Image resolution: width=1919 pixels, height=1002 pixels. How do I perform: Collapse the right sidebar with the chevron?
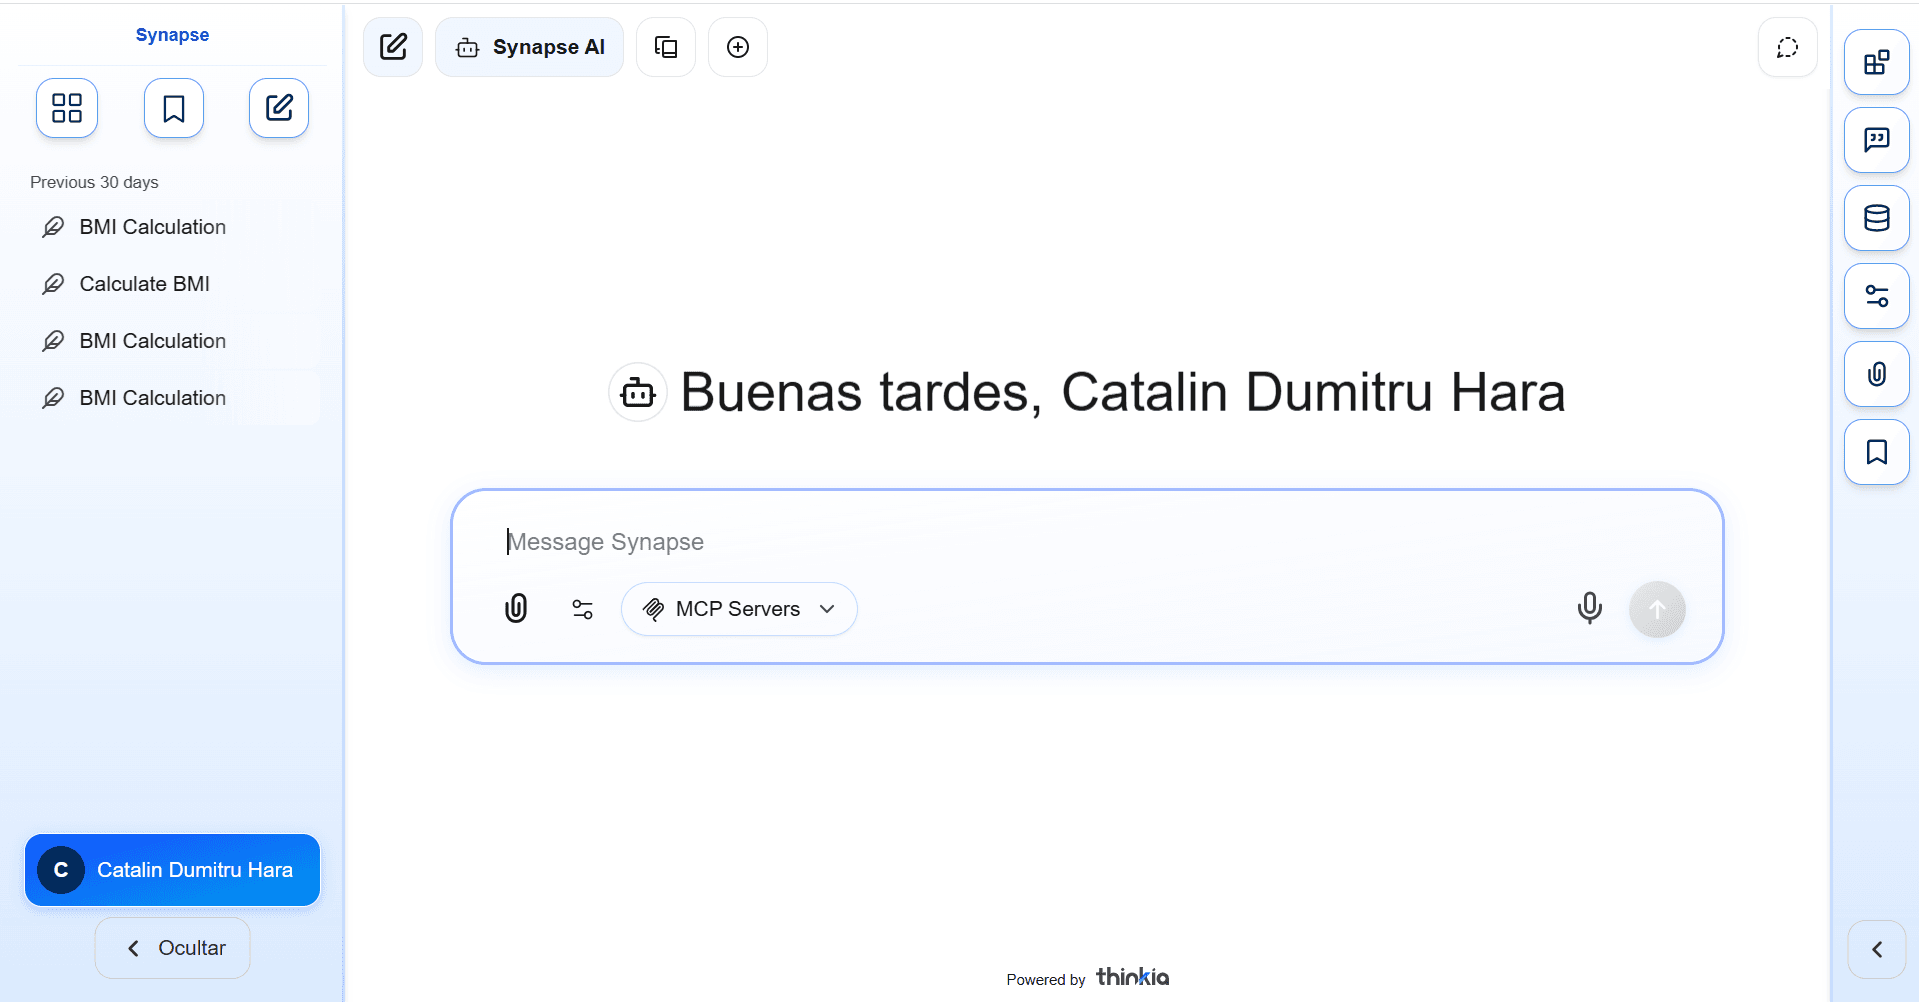point(1877,949)
